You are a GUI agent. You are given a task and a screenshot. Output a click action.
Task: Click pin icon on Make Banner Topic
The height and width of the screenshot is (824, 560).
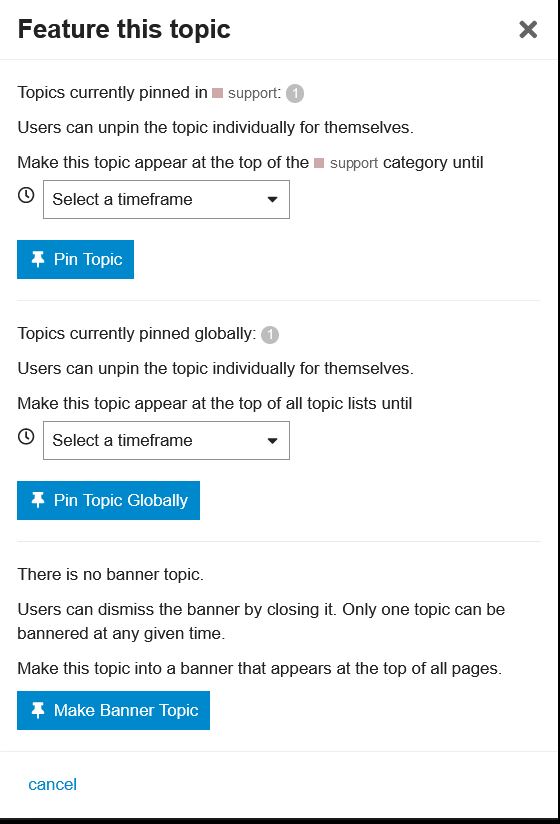click(38, 710)
